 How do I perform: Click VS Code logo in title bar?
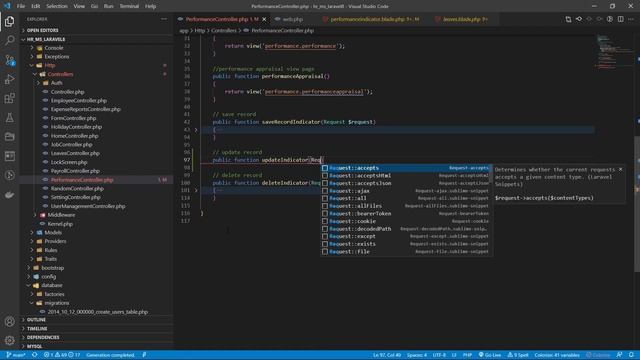(x=7, y=6)
